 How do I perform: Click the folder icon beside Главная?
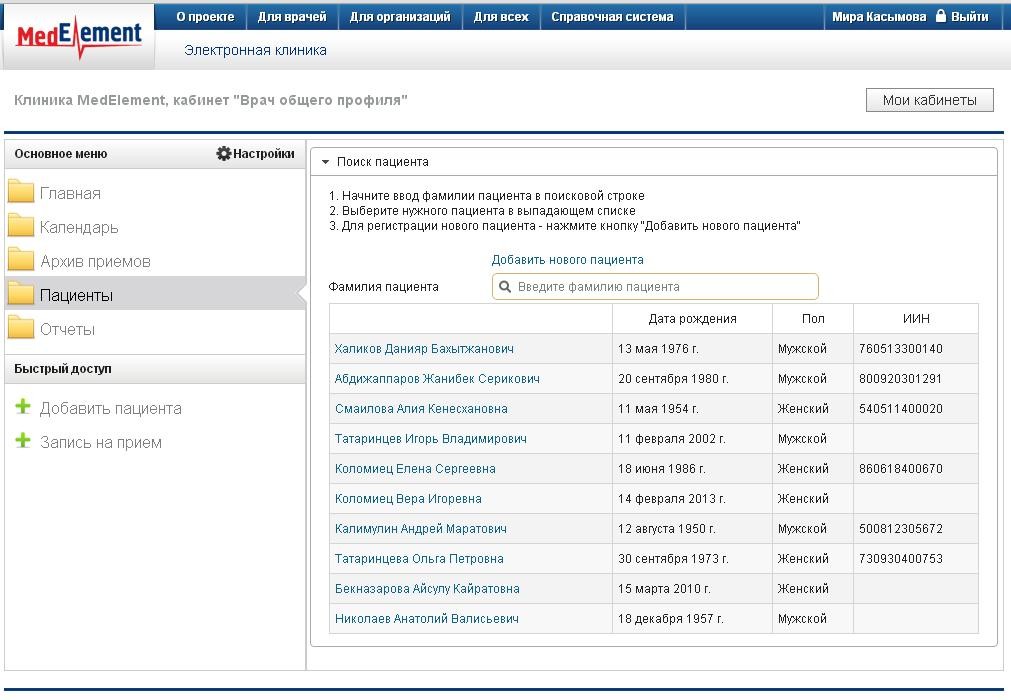tap(21, 193)
